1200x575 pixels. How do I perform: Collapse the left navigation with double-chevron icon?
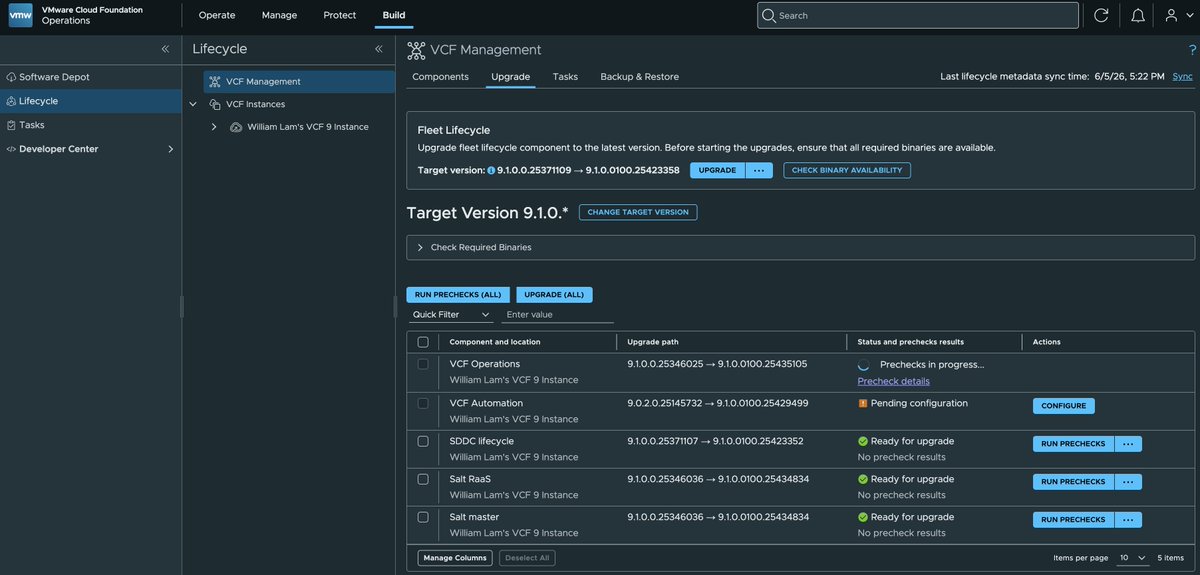[x=166, y=49]
